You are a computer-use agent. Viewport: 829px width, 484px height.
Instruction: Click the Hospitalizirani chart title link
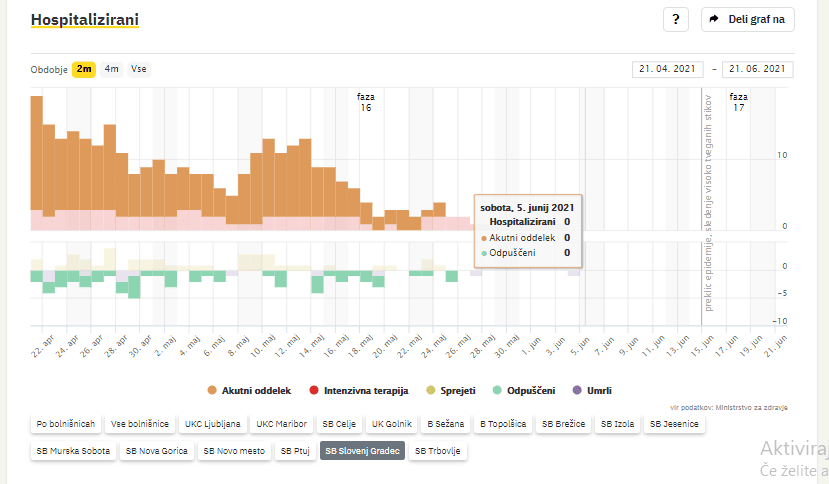(x=85, y=20)
